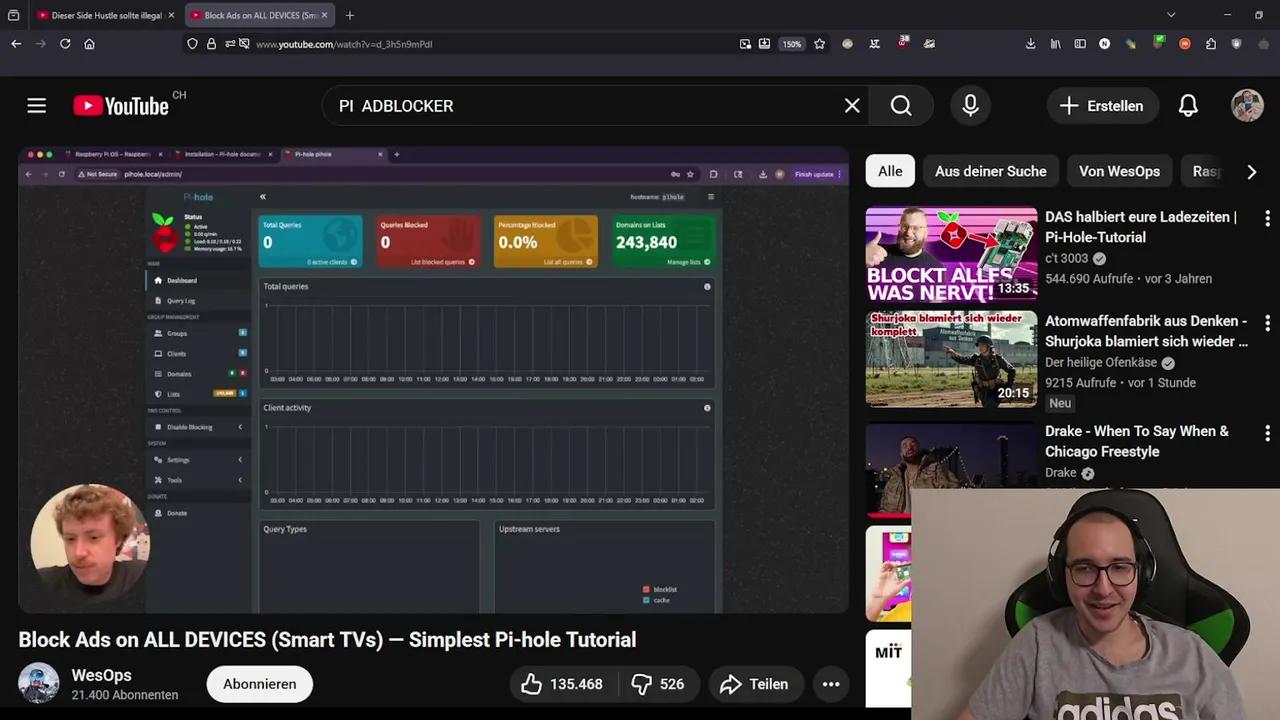Bookmark this page with the star
This screenshot has width=1280, height=720.
(820, 44)
